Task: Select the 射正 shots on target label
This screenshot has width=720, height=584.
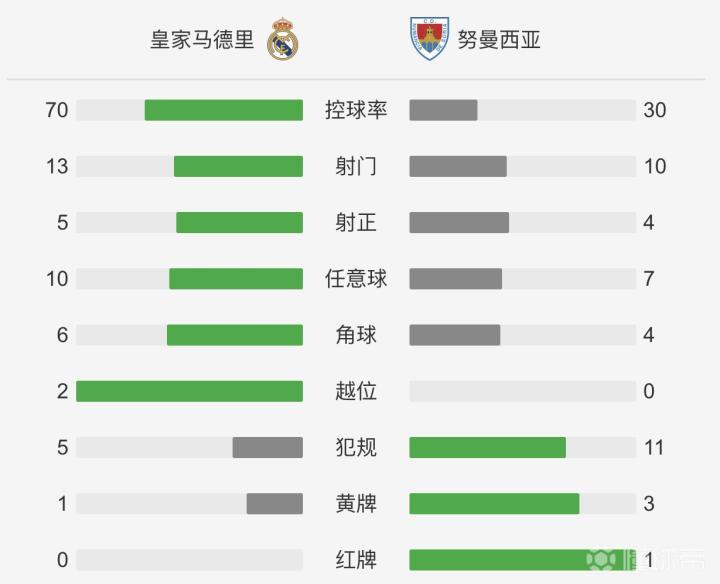Action: pos(356,223)
